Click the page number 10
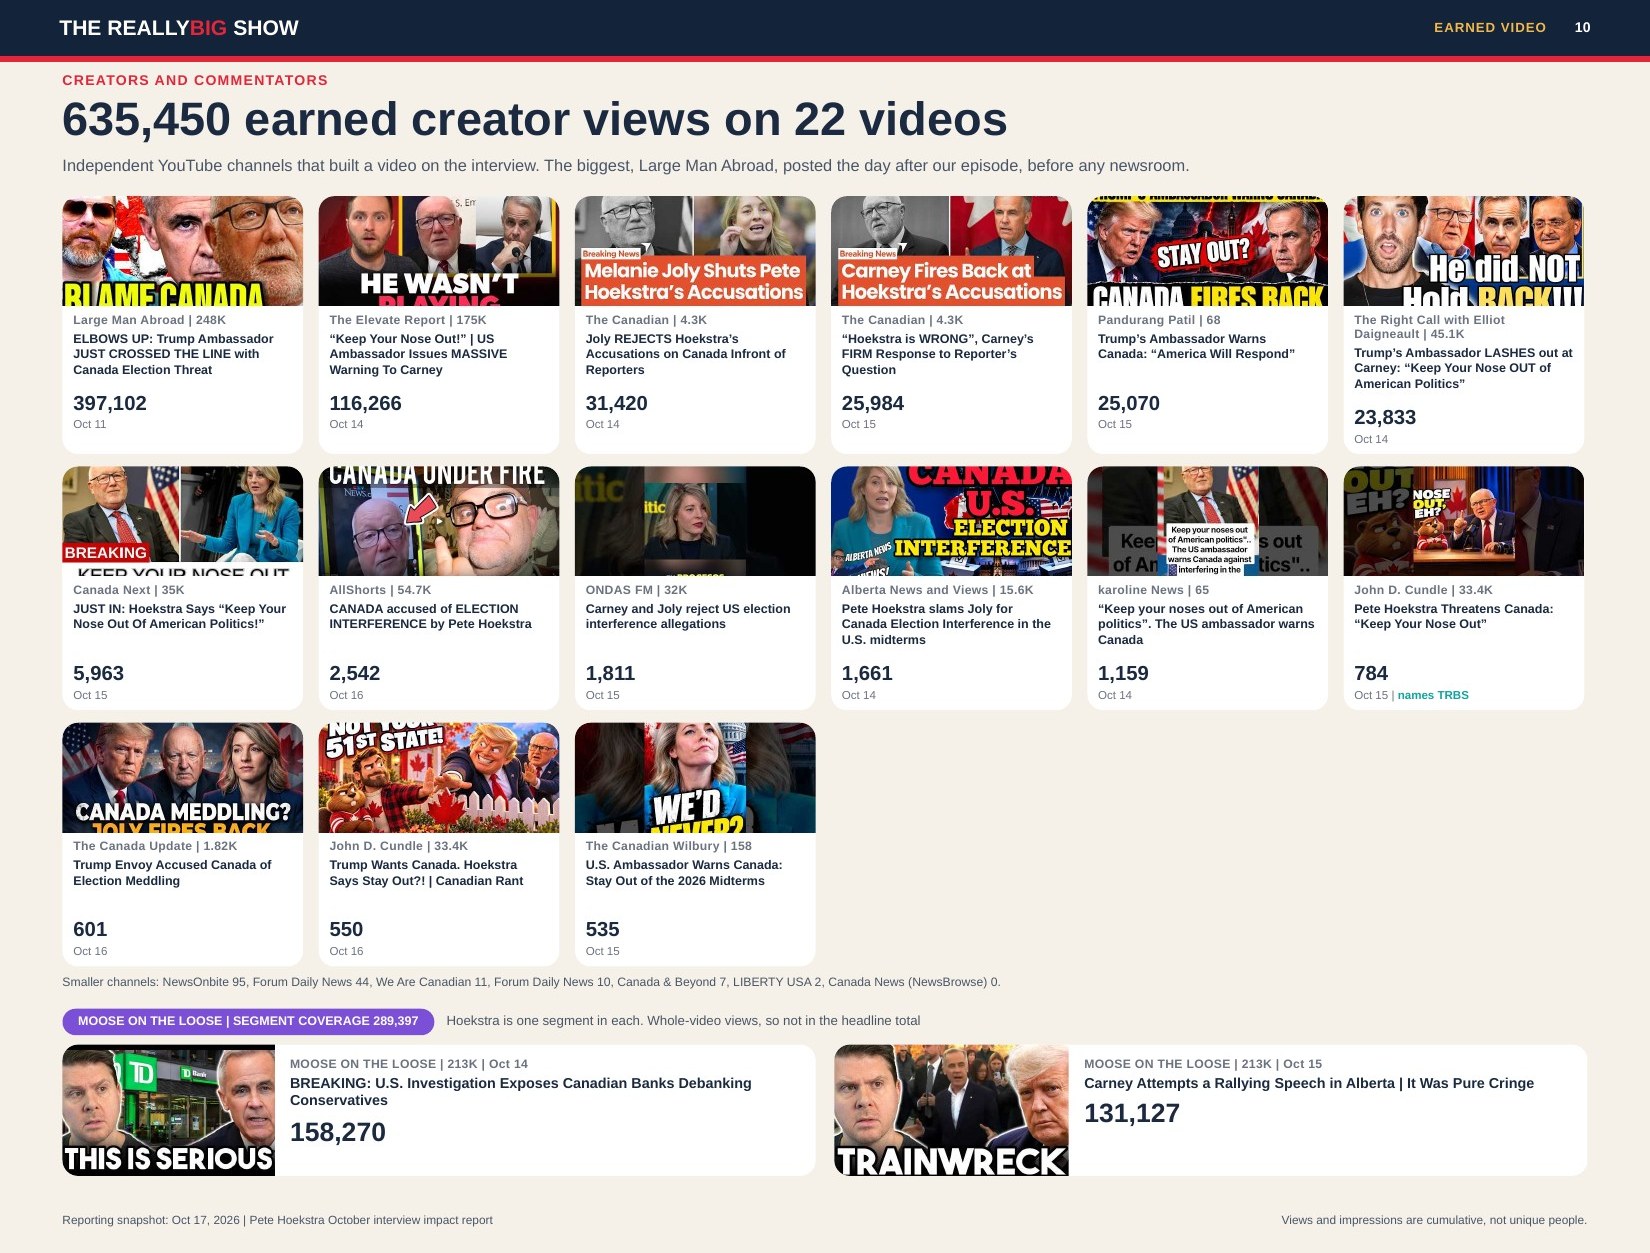Viewport: 1650px width, 1253px height. (1582, 28)
